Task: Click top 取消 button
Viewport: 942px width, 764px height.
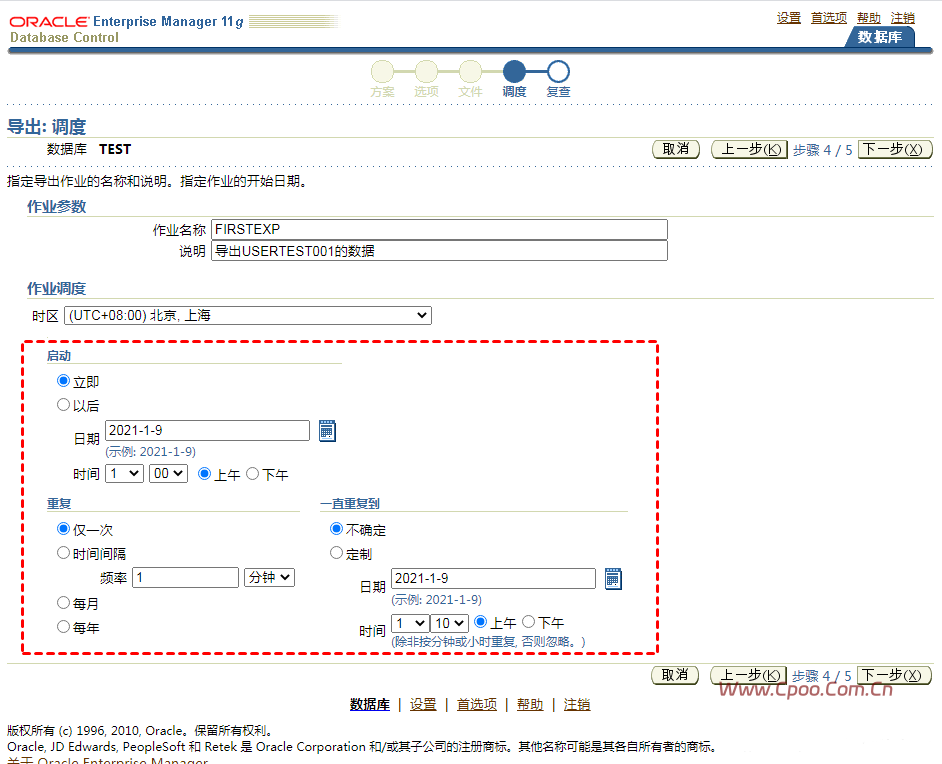Action: pos(676,150)
